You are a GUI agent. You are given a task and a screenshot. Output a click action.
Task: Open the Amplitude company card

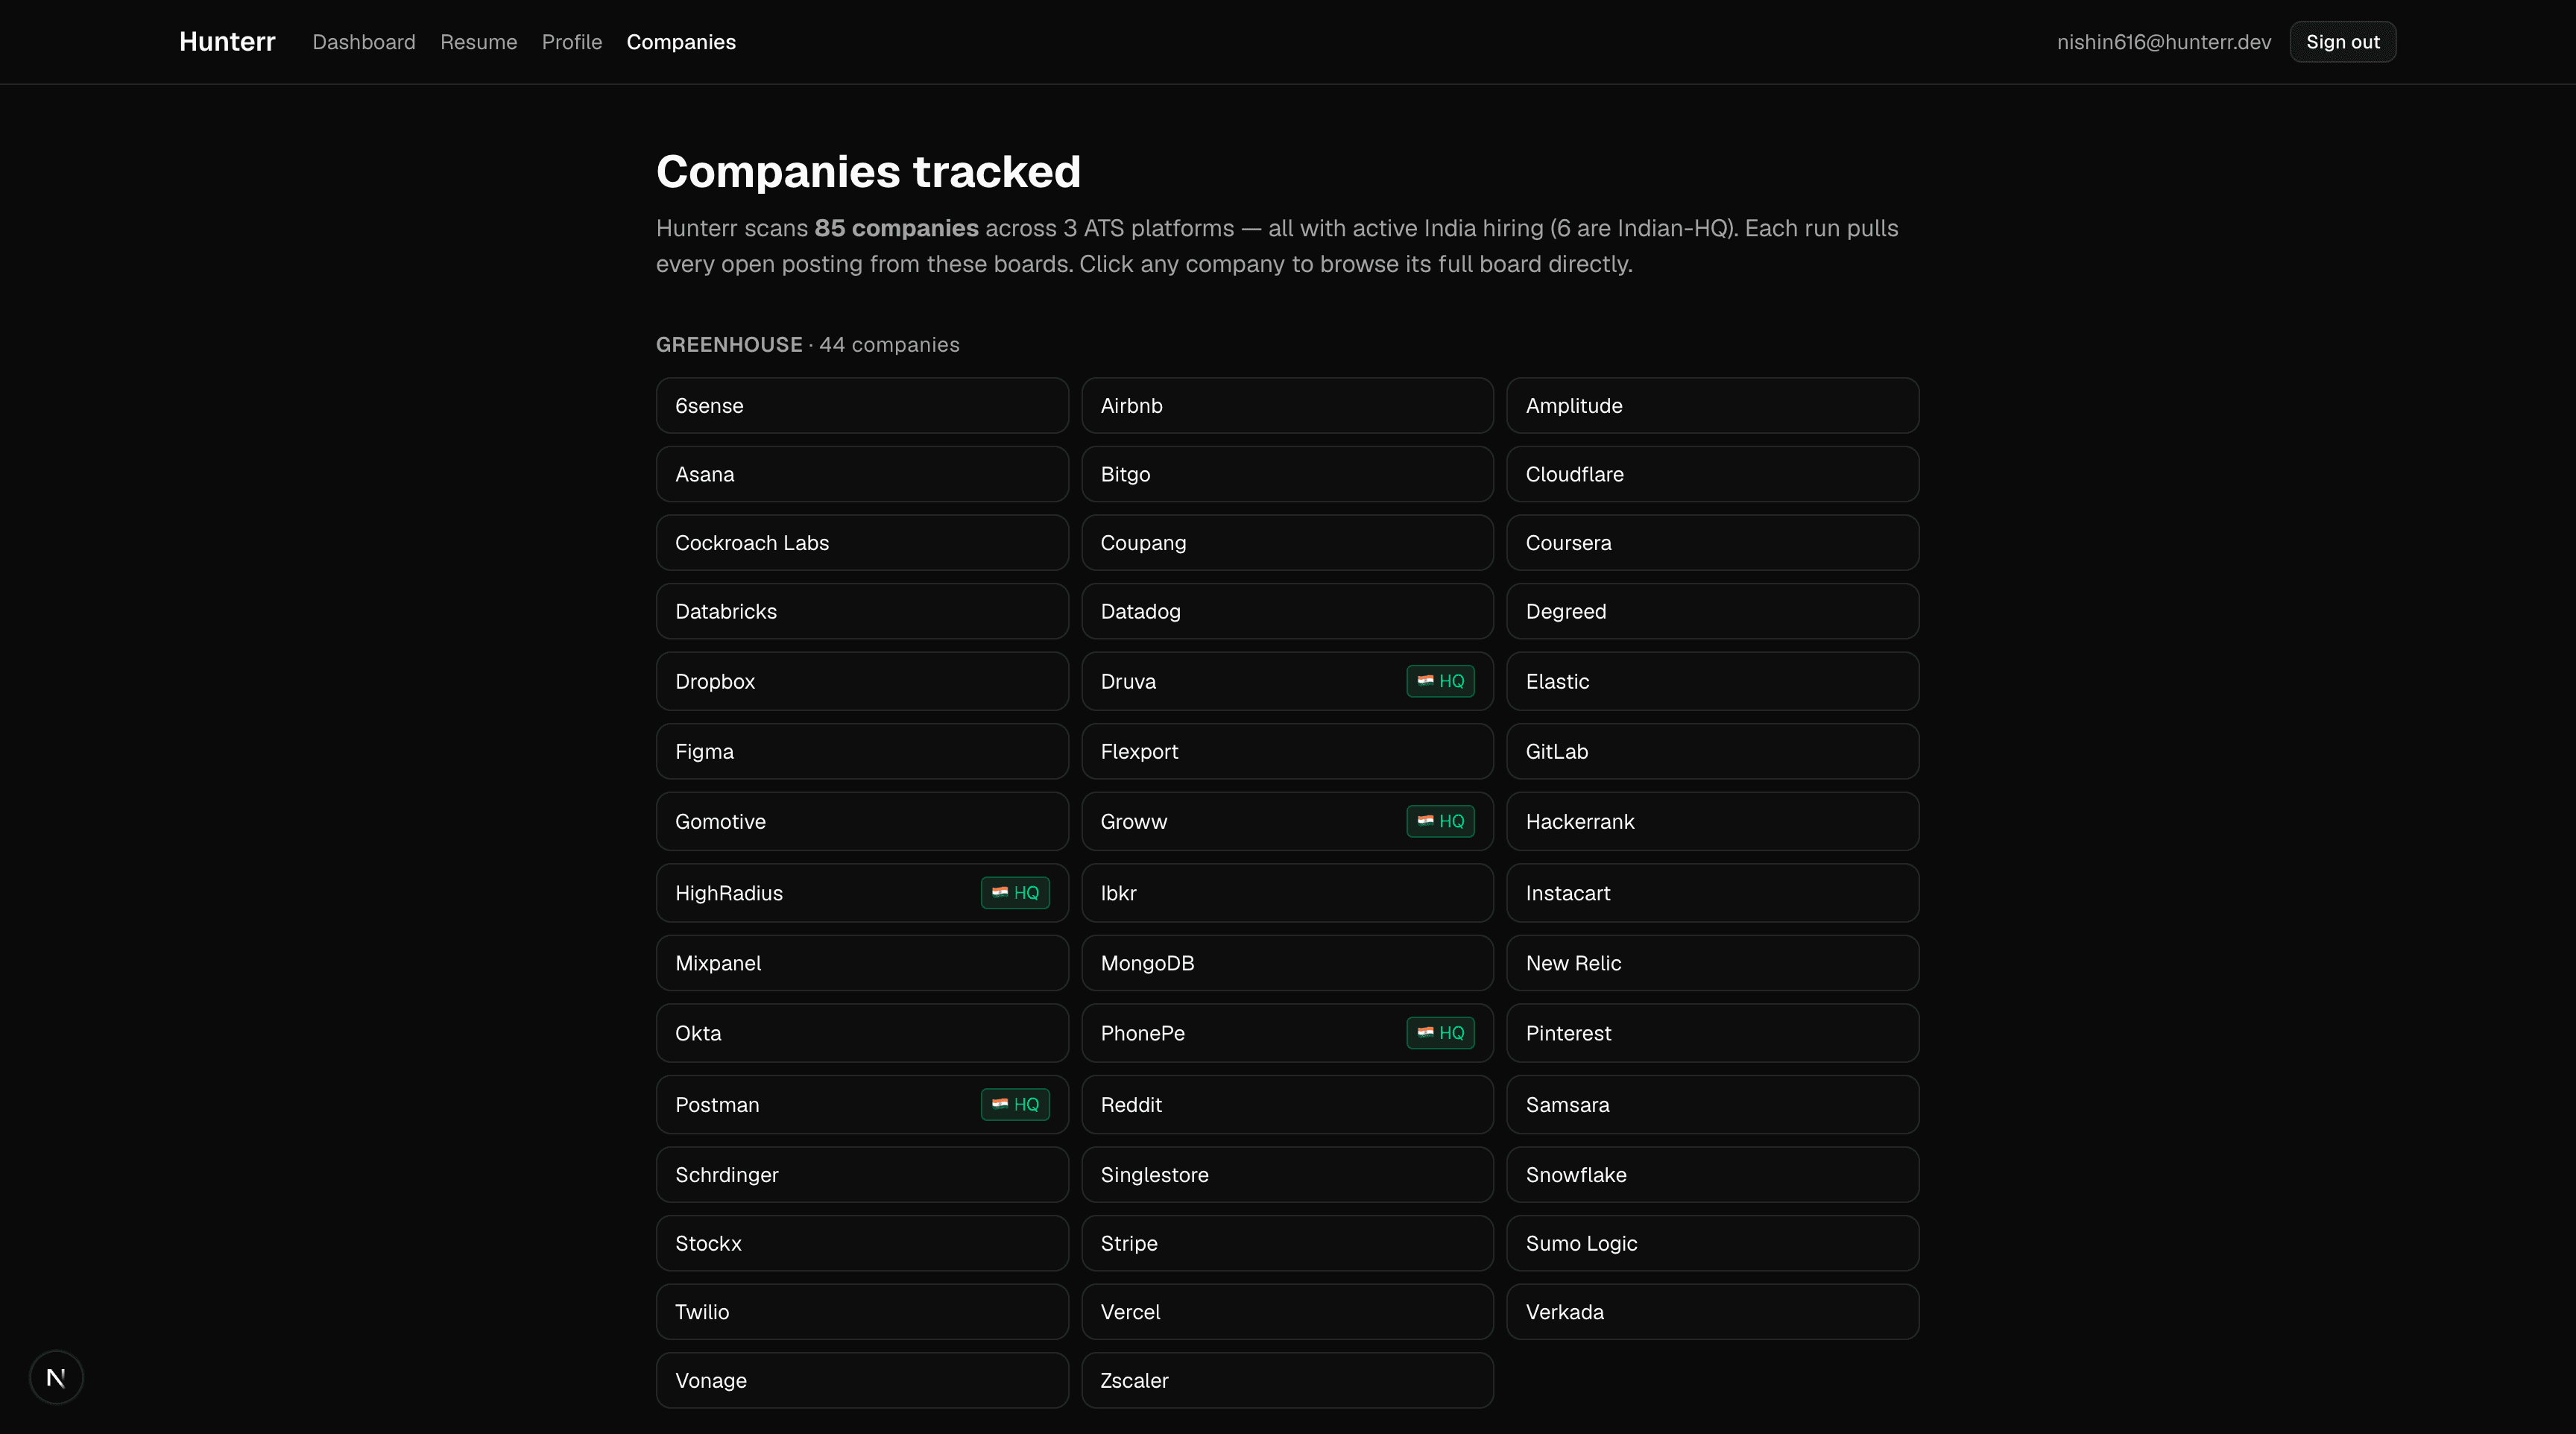[1713, 405]
